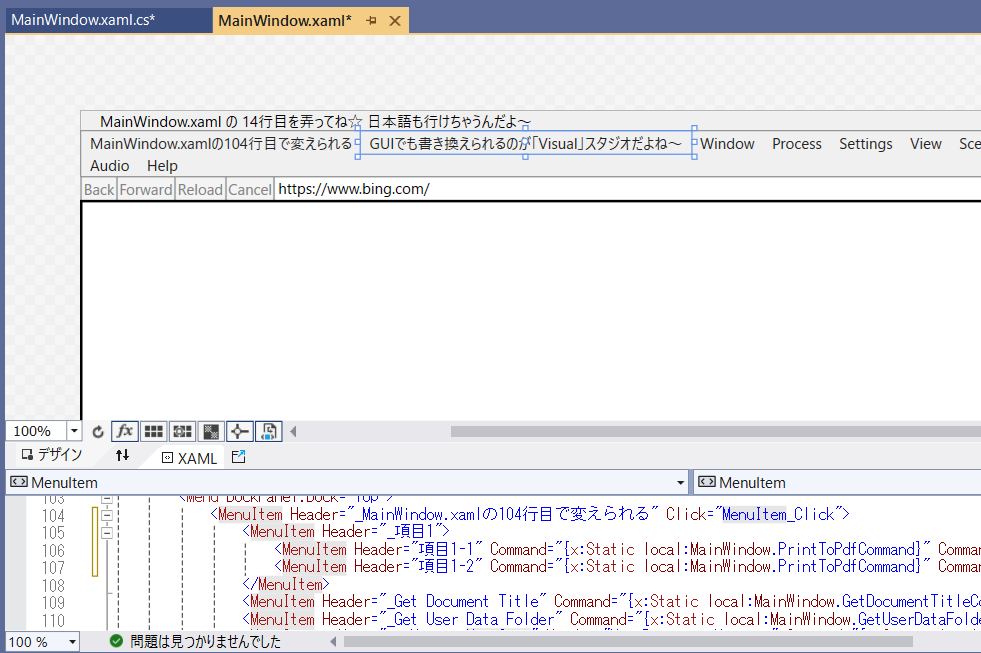Collapse the code region at line 105
Screen dimensions: 981x653
point(107,533)
